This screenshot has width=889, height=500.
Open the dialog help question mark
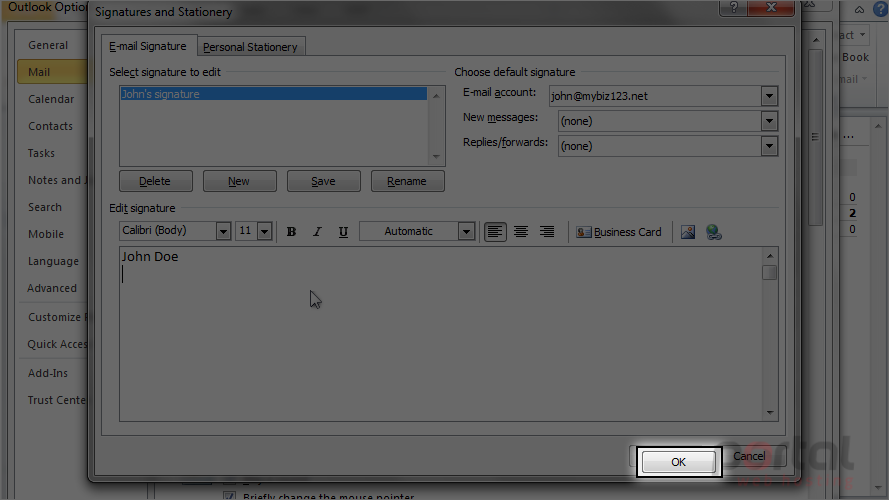click(734, 7)
